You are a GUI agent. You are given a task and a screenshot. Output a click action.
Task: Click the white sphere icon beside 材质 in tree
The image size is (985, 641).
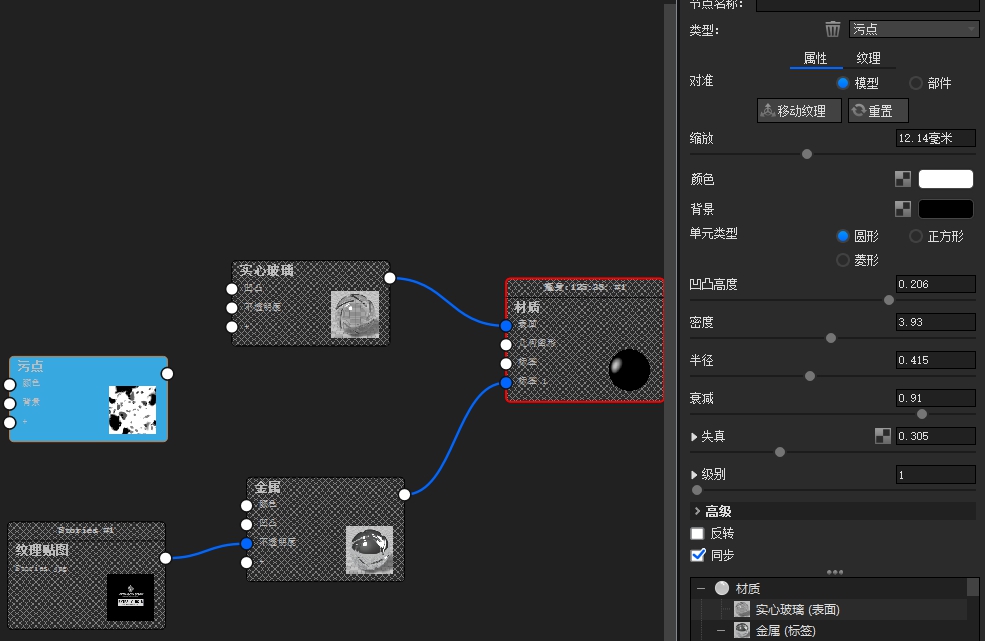[721, 588]
